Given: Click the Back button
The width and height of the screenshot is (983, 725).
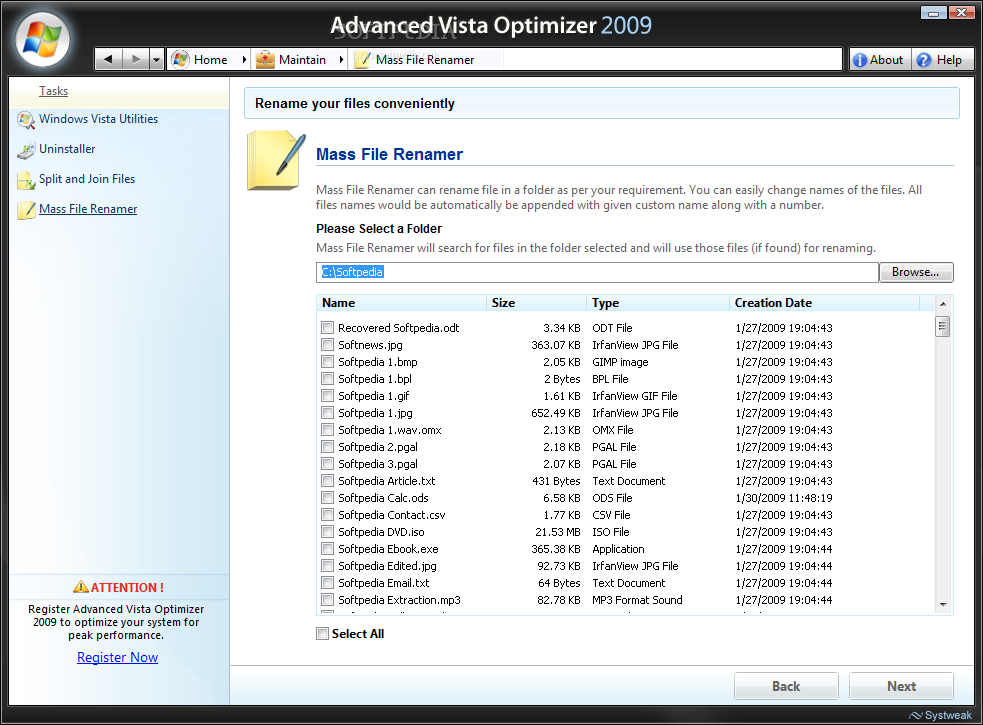Looking at the screenshot, I should (x=786, y=686).
